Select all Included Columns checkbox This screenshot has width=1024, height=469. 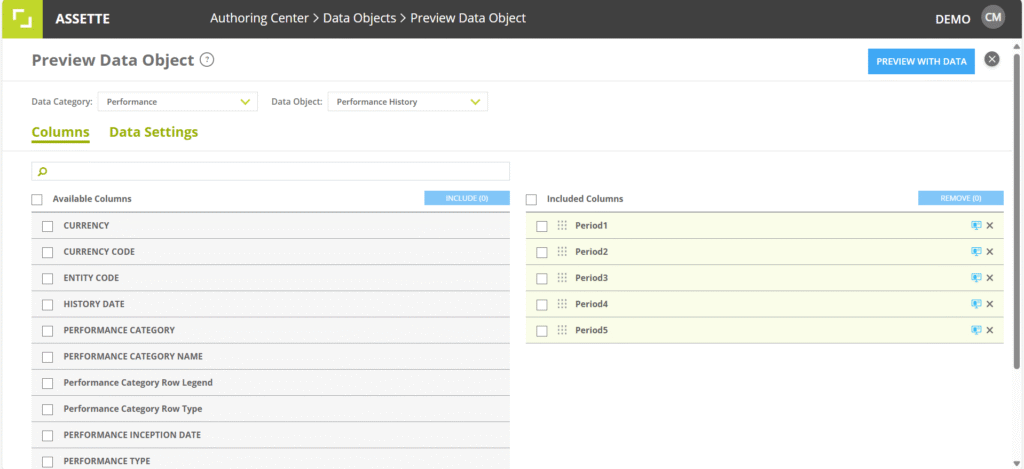pyautogui.click(x=531, y=199)
